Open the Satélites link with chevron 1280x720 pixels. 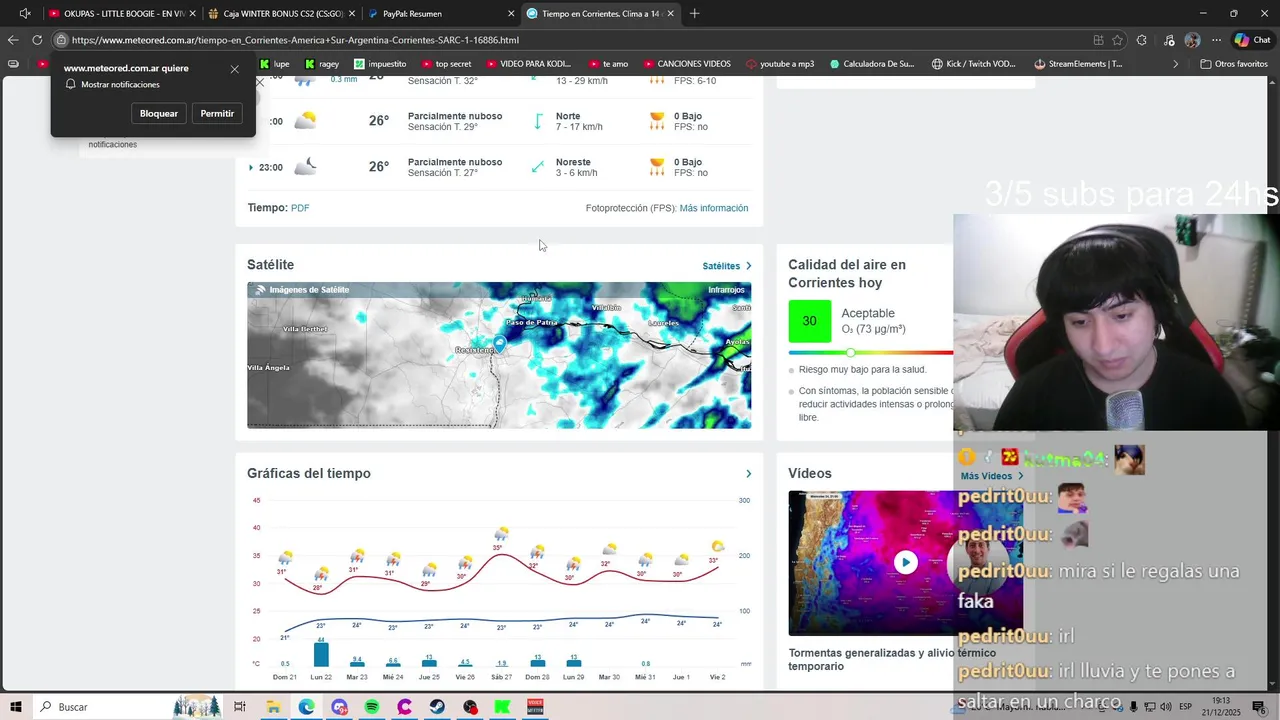[727, 266]
